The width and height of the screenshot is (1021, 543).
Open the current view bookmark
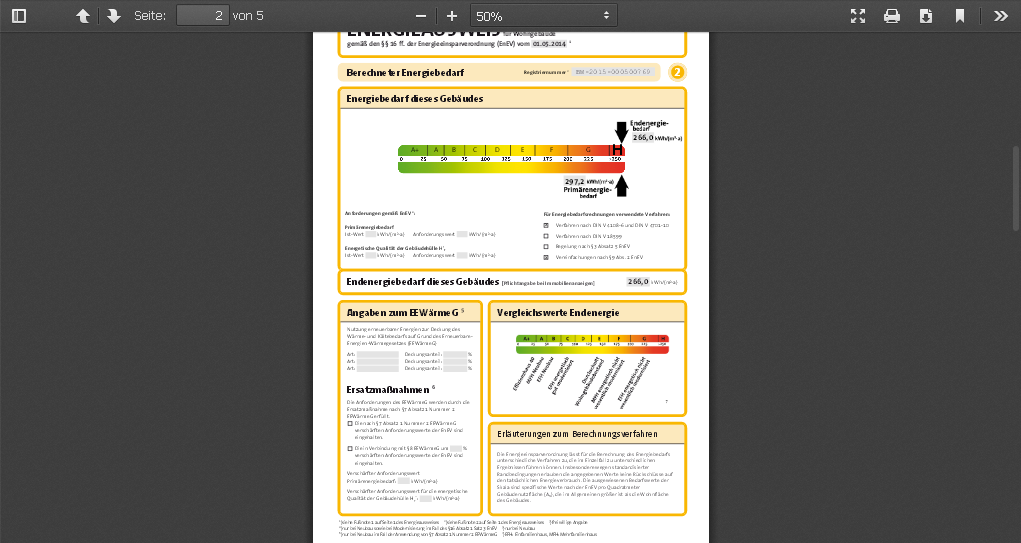click(960, 16)
